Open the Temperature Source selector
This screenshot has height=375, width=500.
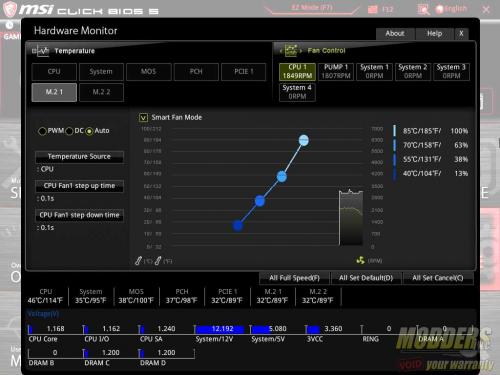(79, 157)
